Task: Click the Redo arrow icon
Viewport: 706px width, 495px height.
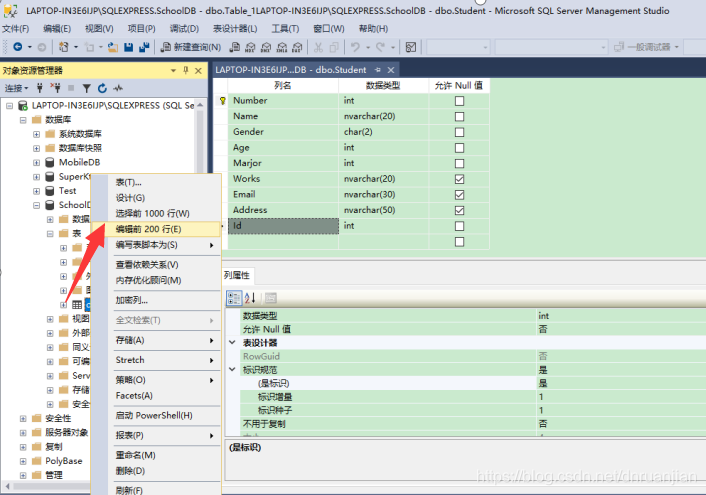Action: point(380,47)
